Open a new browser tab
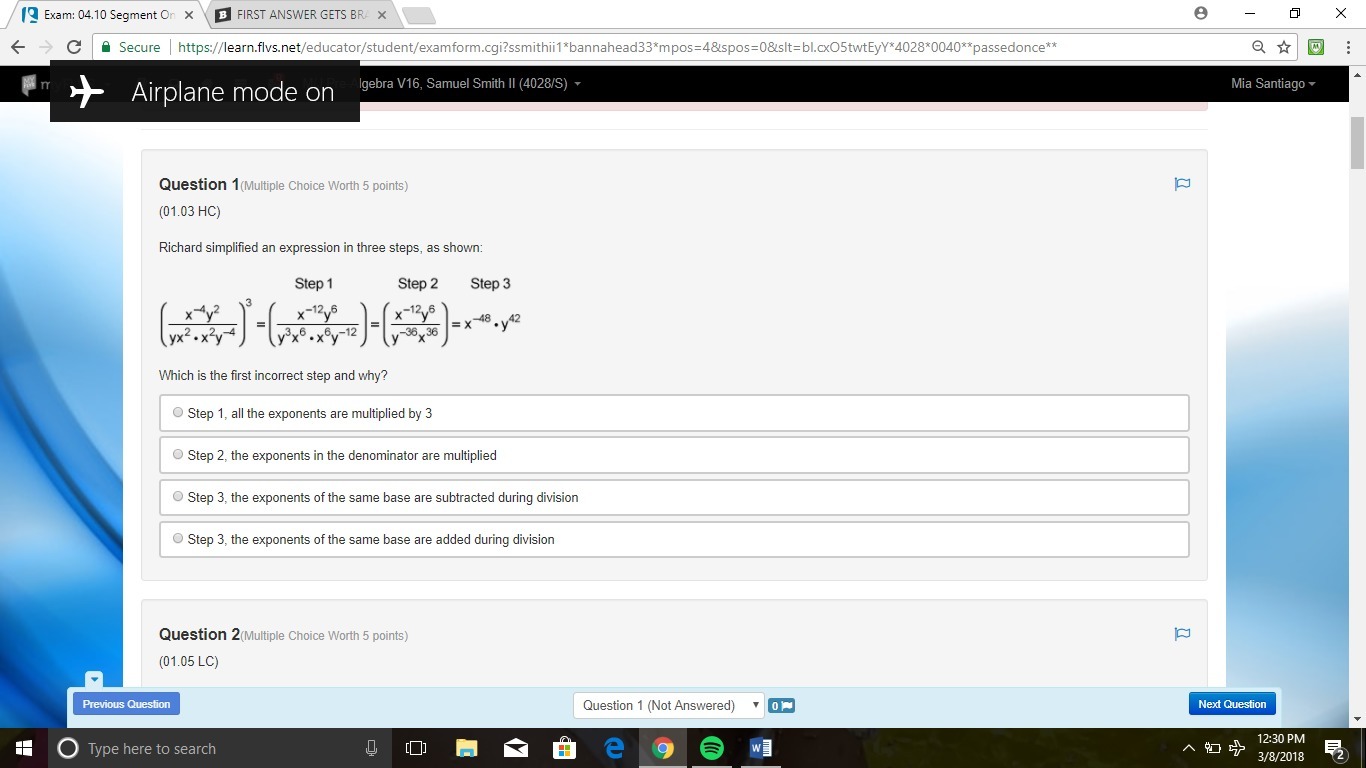The height and width of the screenshot is (768, 1366). point(419,15)
